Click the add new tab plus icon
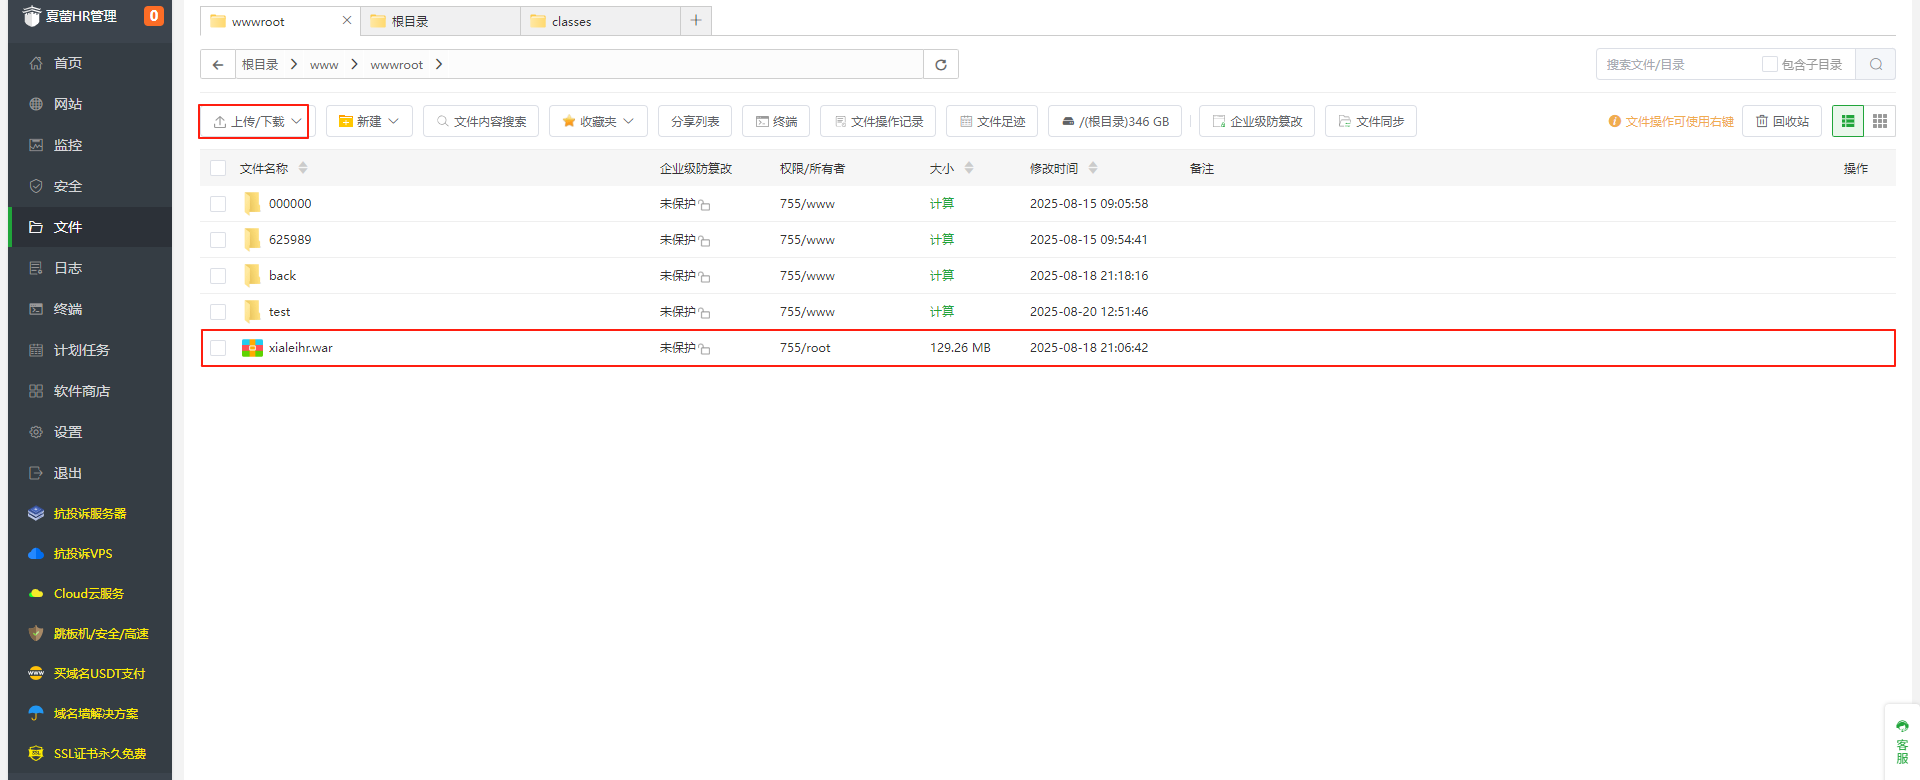This screenshot has width=1920, height=780. pos(696,21)
